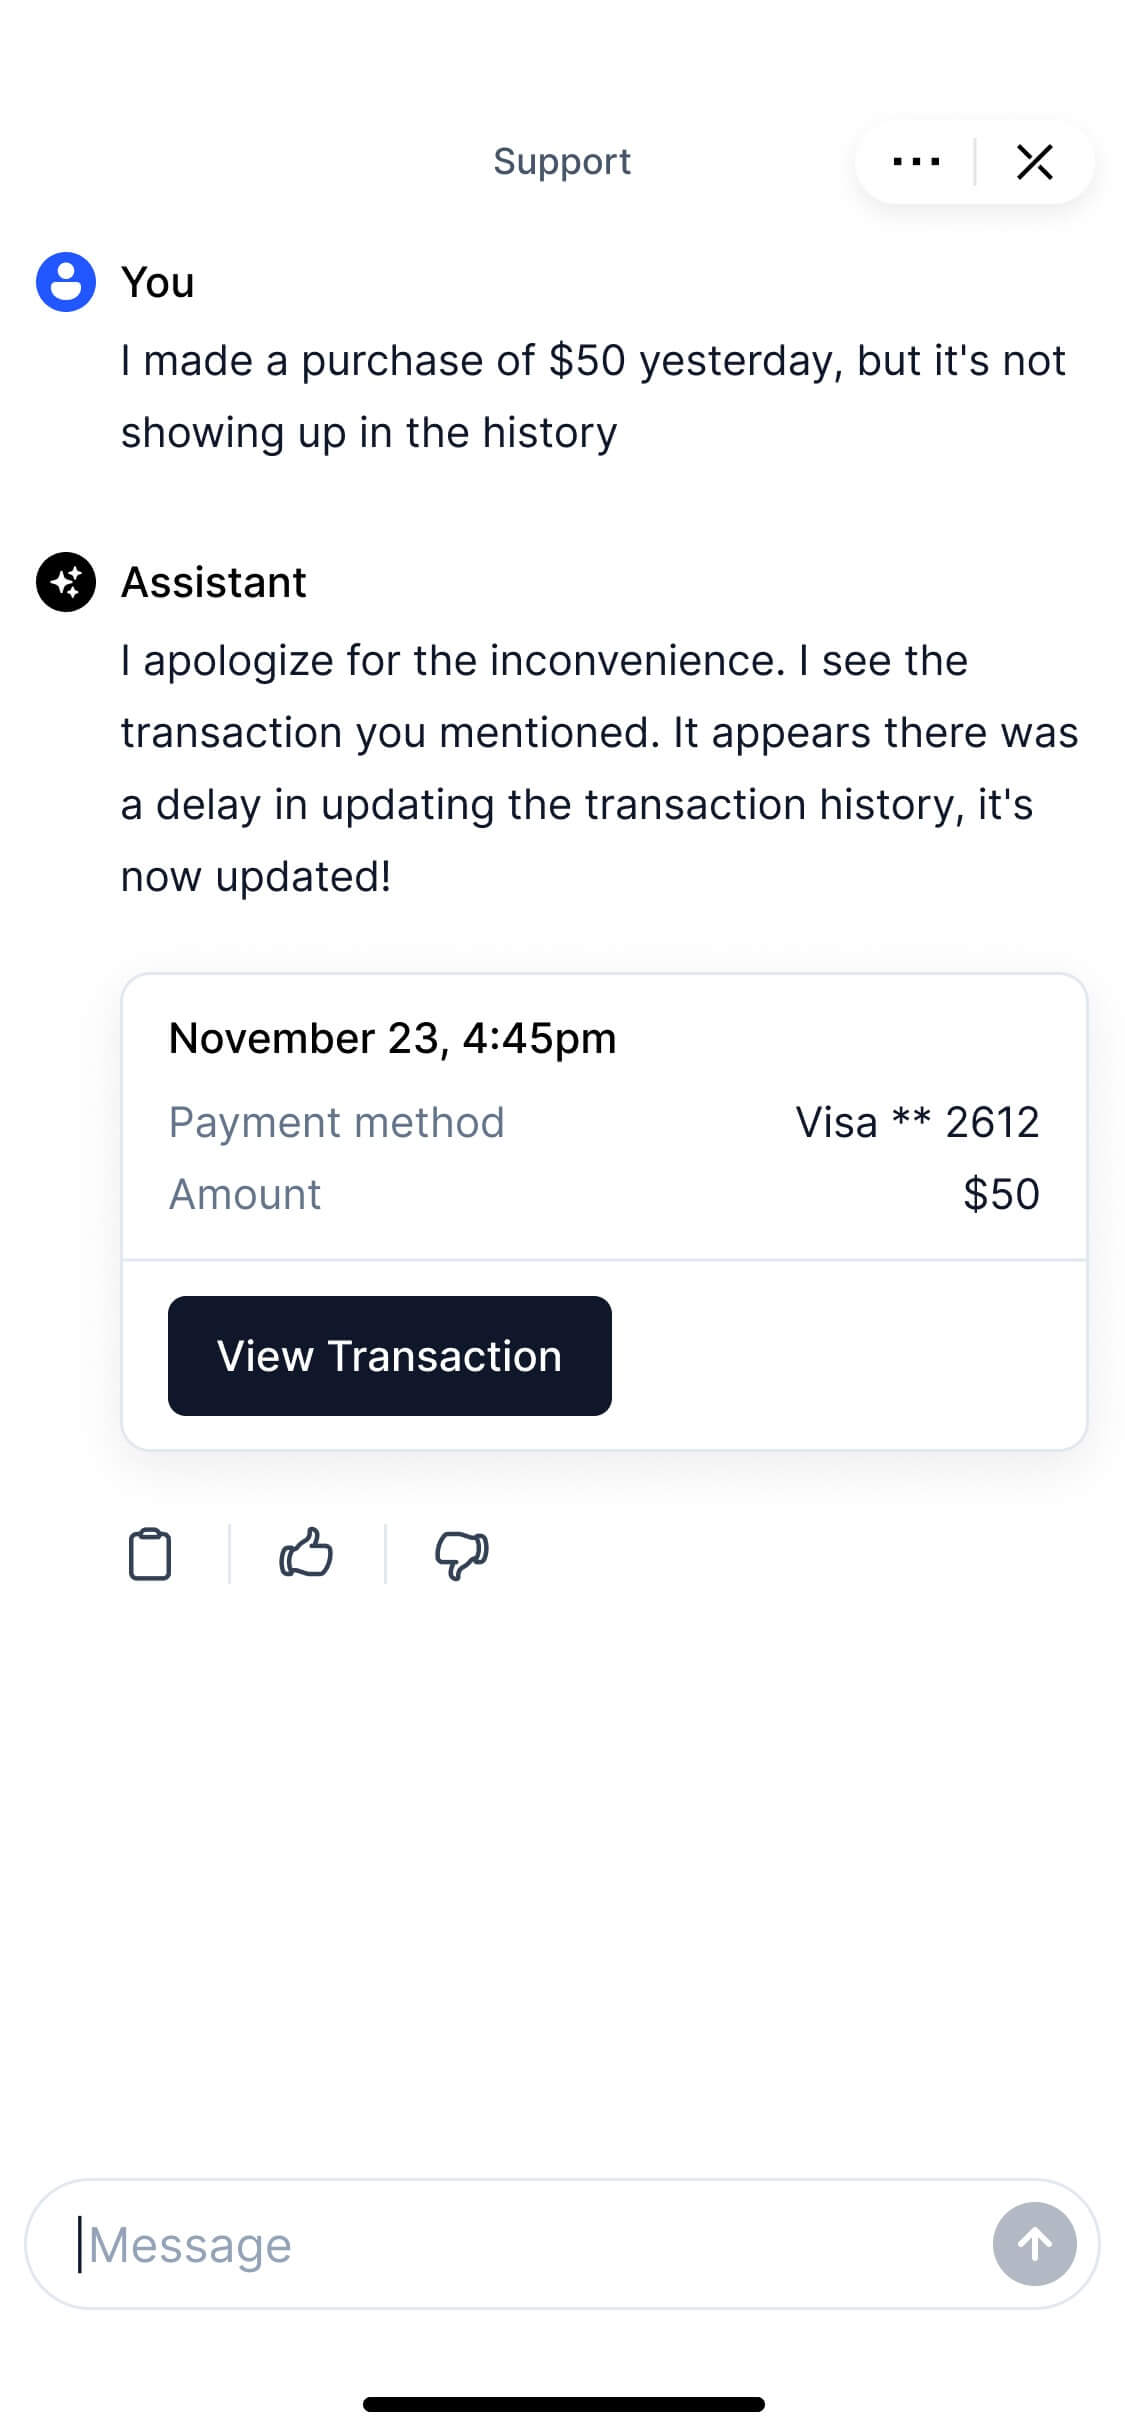The image size is (1125, 2436).
Task: Give the response a thumbs down
Action: click(460, 1553)
